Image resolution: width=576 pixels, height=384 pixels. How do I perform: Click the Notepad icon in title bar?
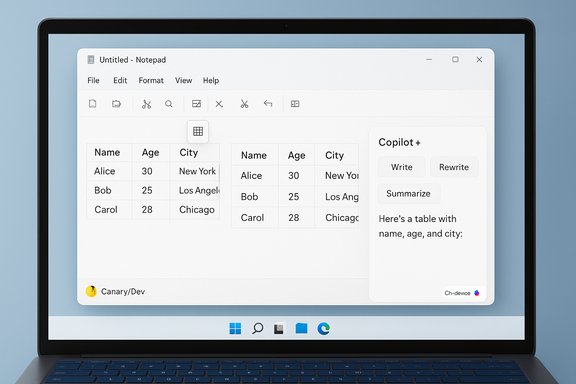coord(91,60)
